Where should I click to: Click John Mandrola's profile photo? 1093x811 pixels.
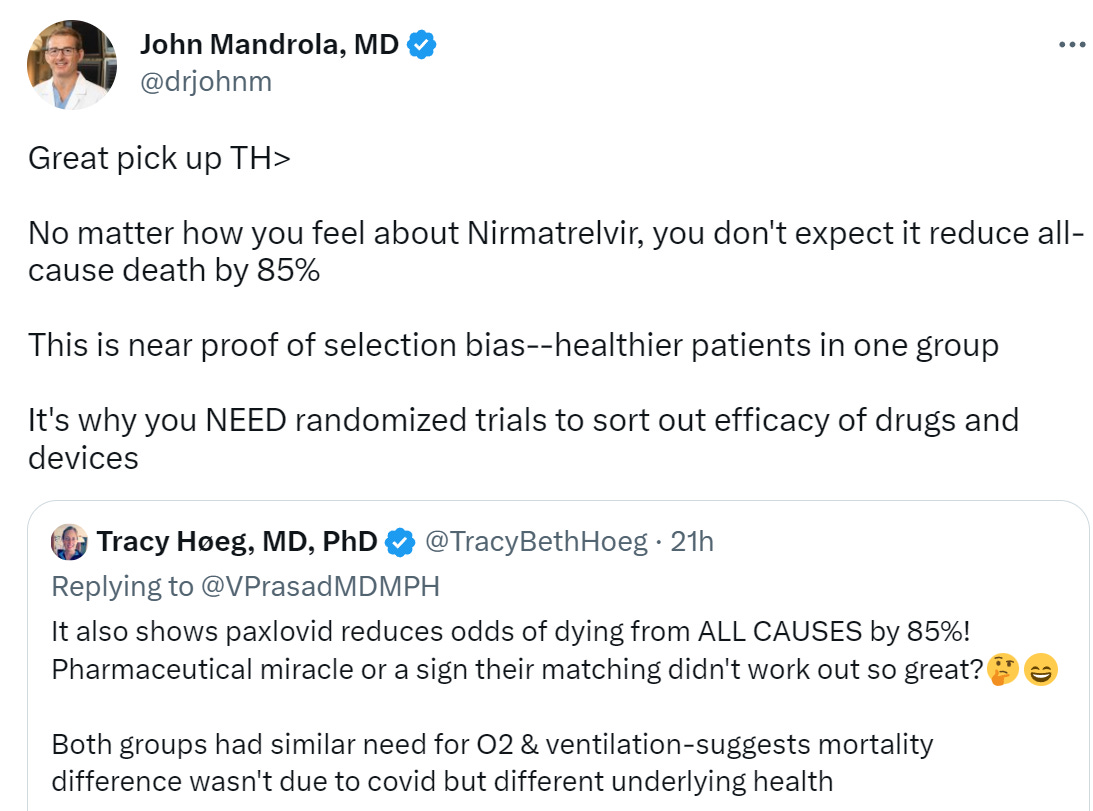point(72,65)
